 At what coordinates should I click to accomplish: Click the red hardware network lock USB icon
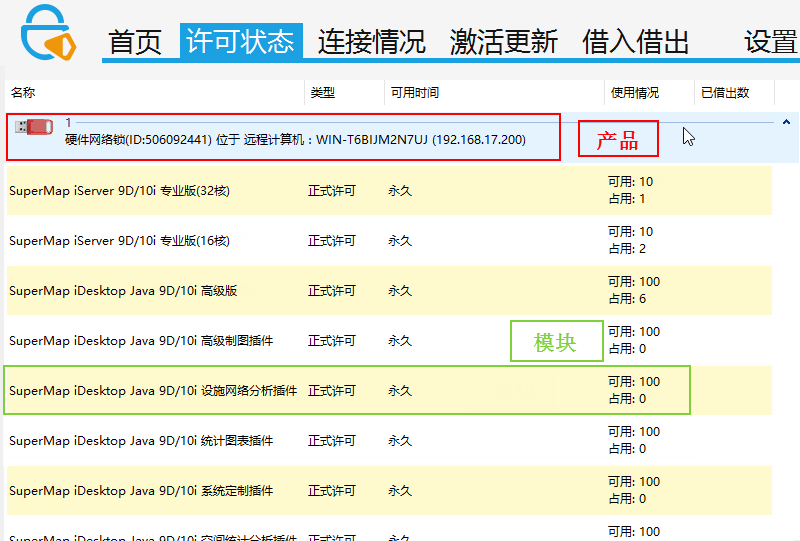(x=34, y=127)
